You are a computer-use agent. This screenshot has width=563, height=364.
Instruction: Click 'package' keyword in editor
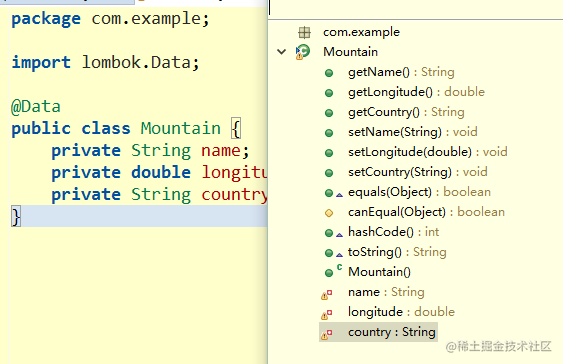pyautogui.click(x=46, y=19)
